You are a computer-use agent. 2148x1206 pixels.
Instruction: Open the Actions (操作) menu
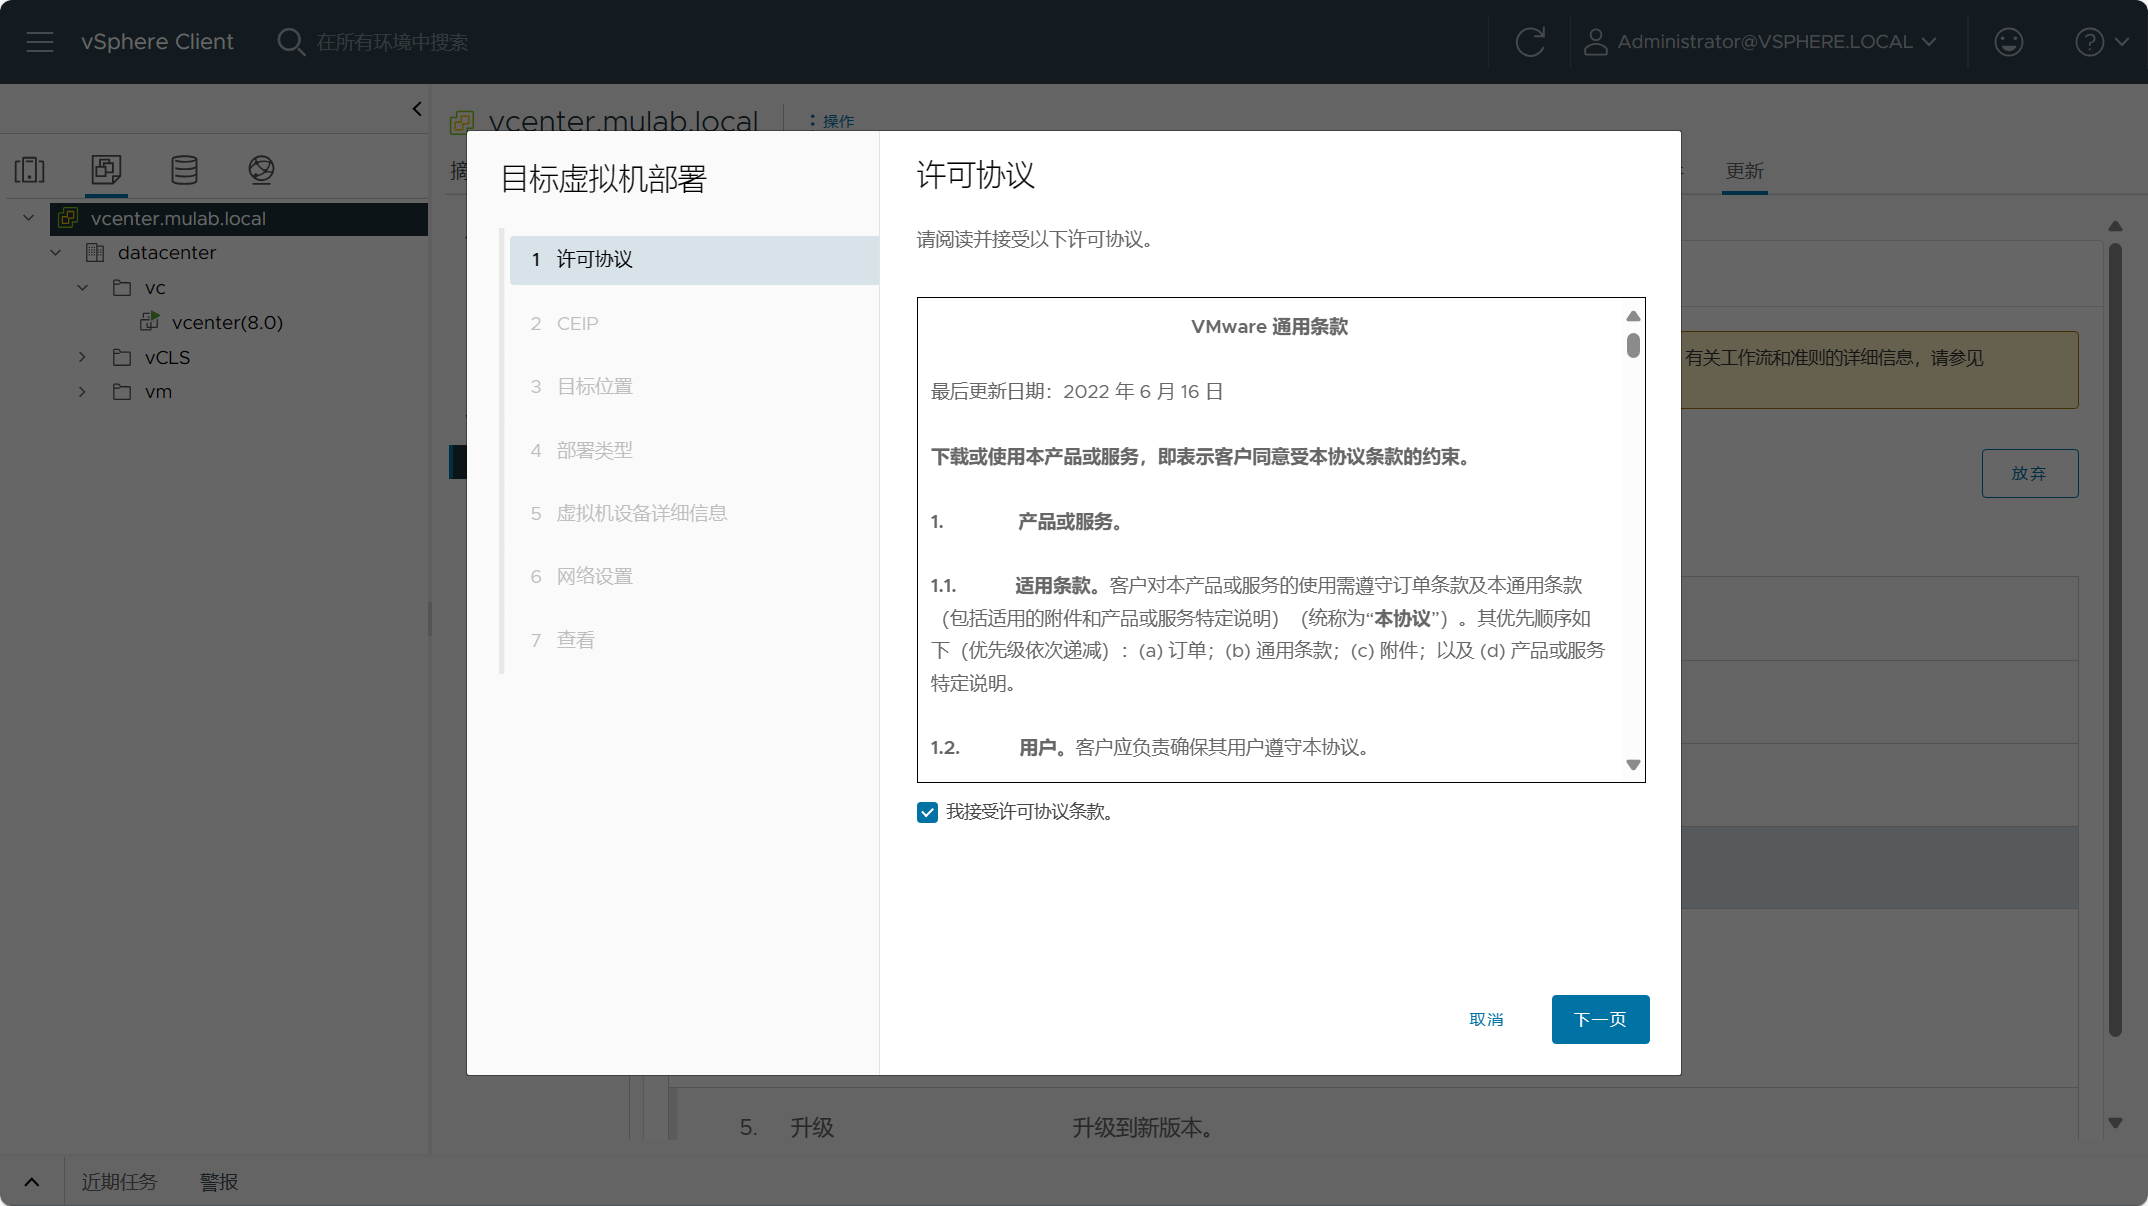[x=832, y=121]
